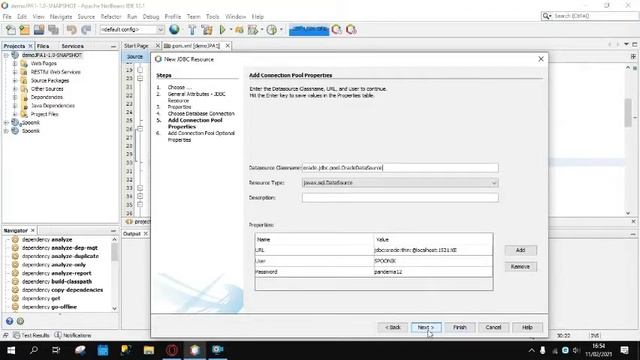The width and height of the screenshot is (640, 360).
Task: Click the blue memory usage bar
Action: (309, 30)
